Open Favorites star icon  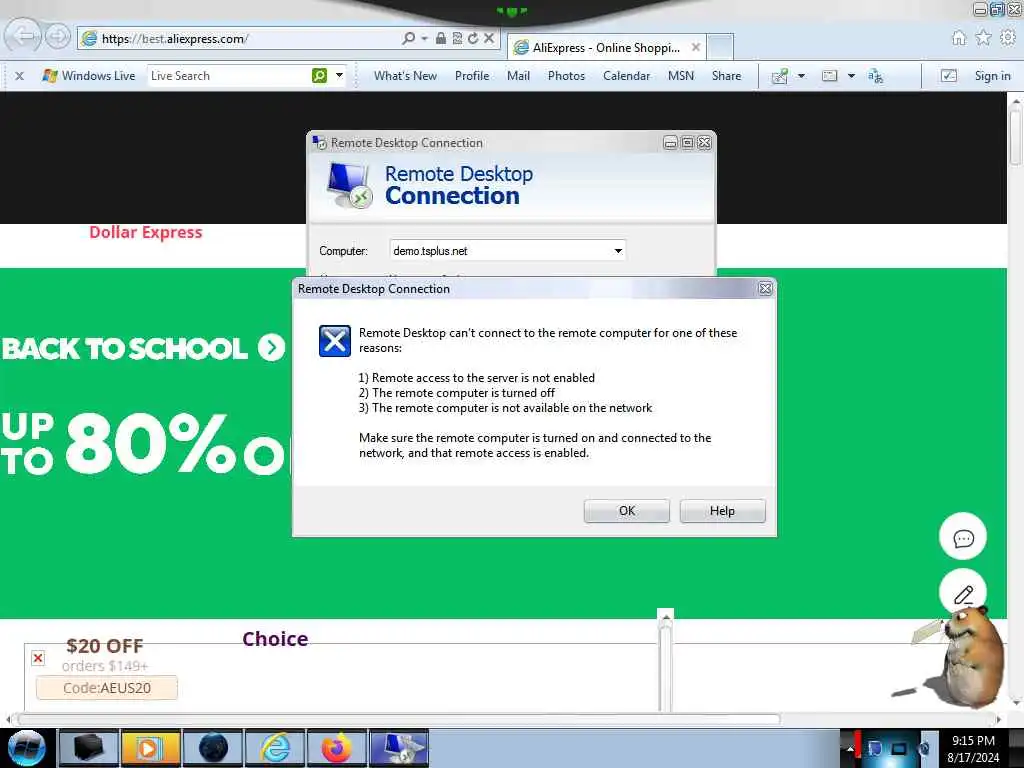[x=983, y=38]
